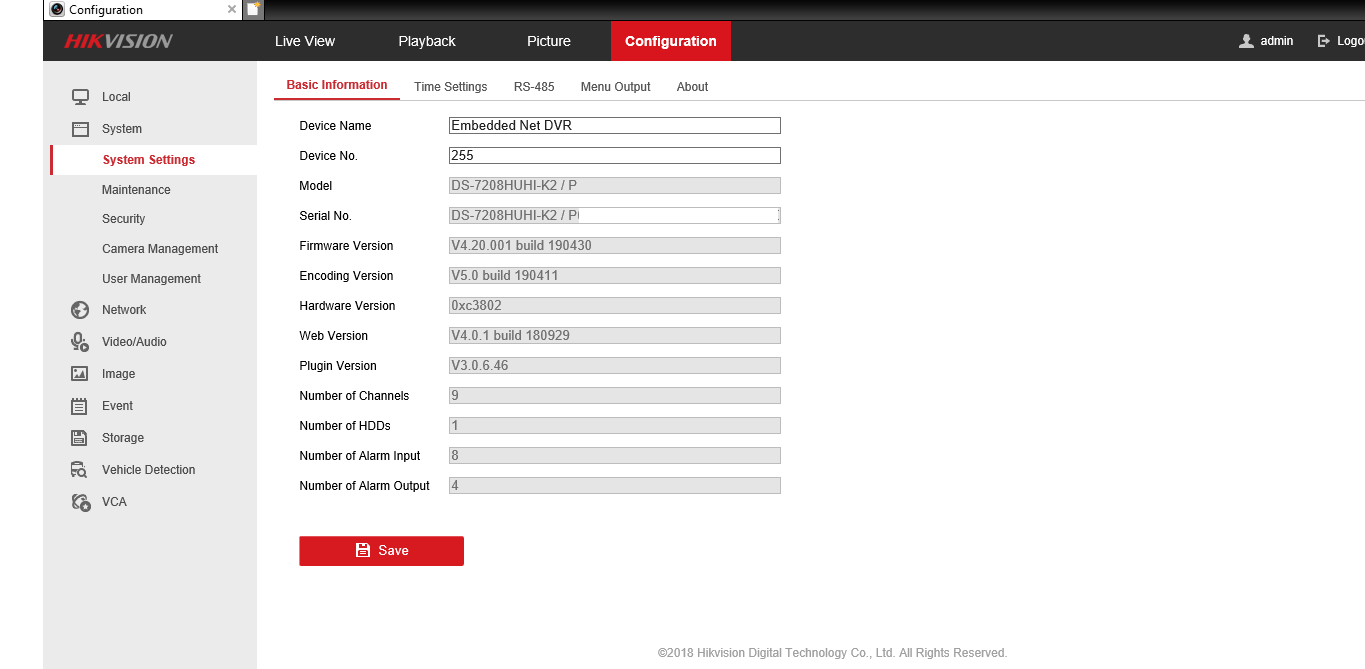Open the Time Settings tab
The image size is (1365, 669).
pos(450,87)
